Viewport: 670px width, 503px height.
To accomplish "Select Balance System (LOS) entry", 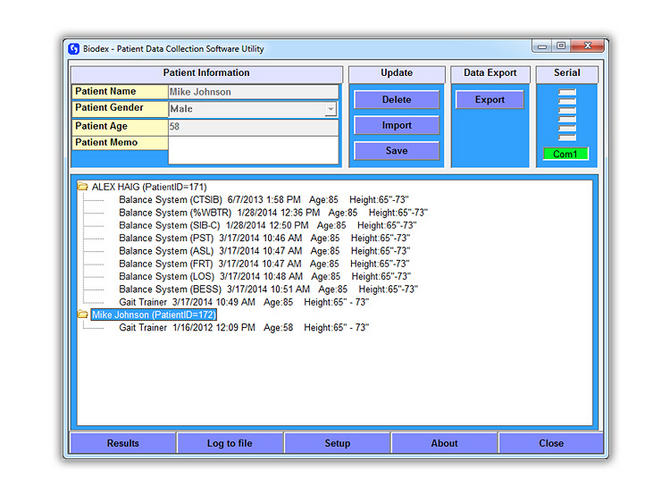I will pos(265,277).
